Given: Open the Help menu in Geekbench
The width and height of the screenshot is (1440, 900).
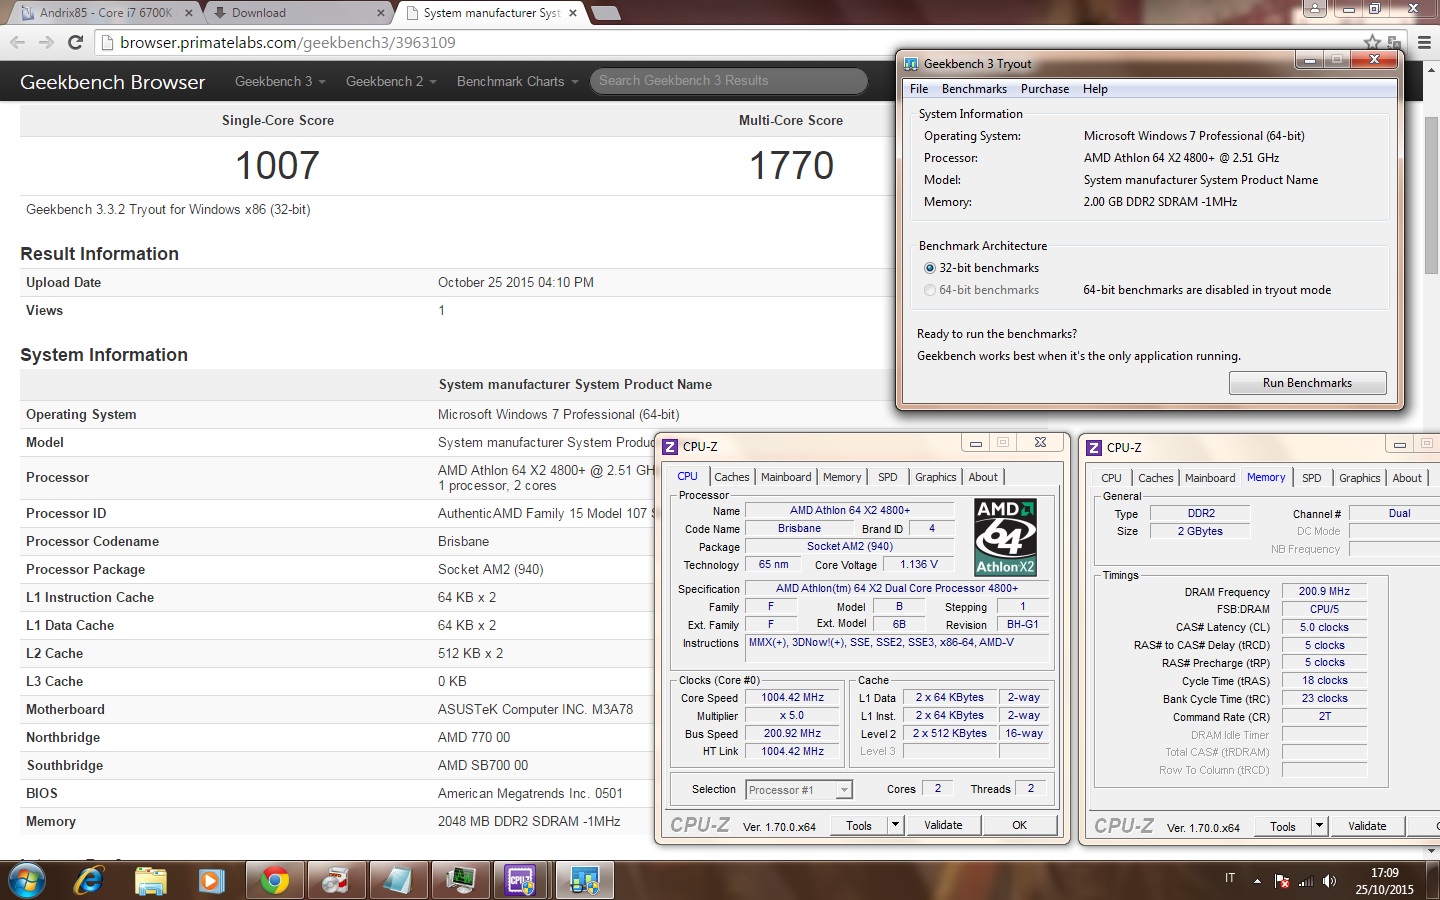Looking at the screenshot, I should click(x=1095, y=89).
